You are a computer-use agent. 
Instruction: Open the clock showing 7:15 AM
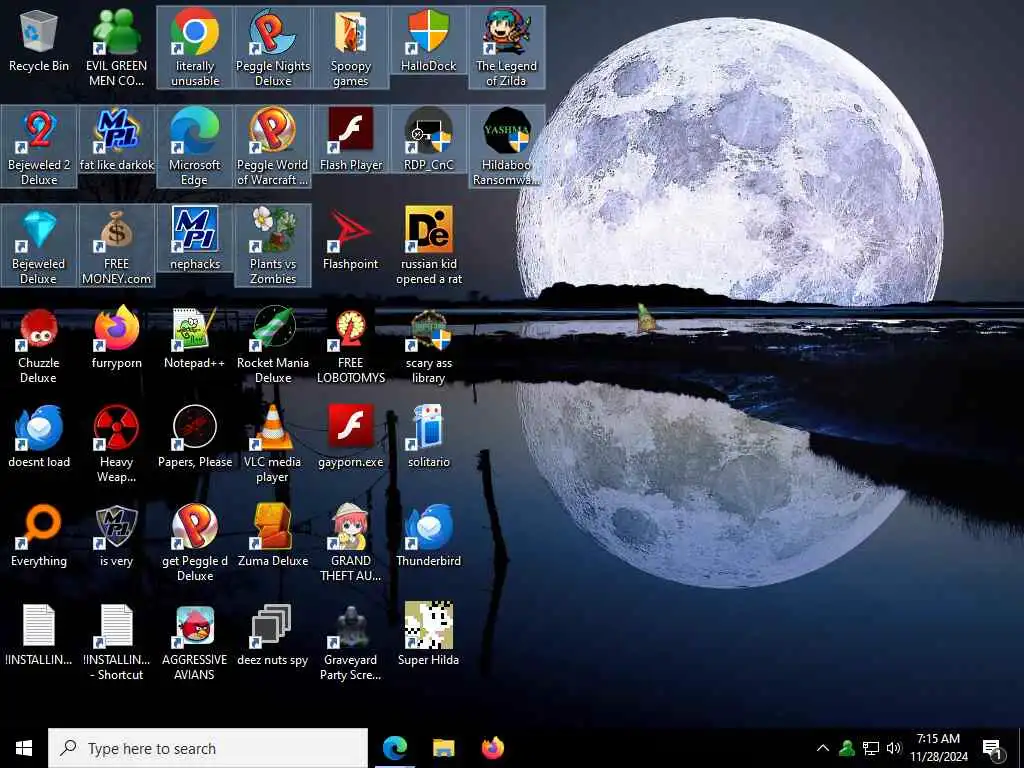(x=938, y=748)
